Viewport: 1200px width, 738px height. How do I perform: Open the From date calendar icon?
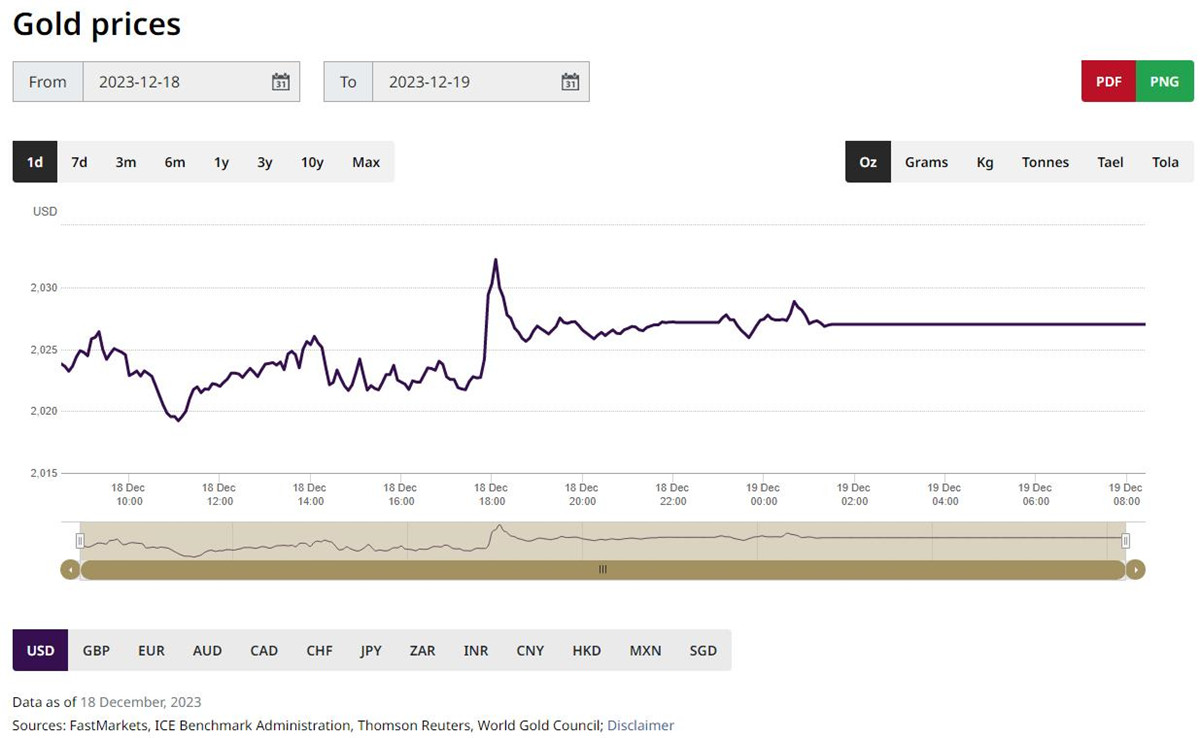[281, 82]
